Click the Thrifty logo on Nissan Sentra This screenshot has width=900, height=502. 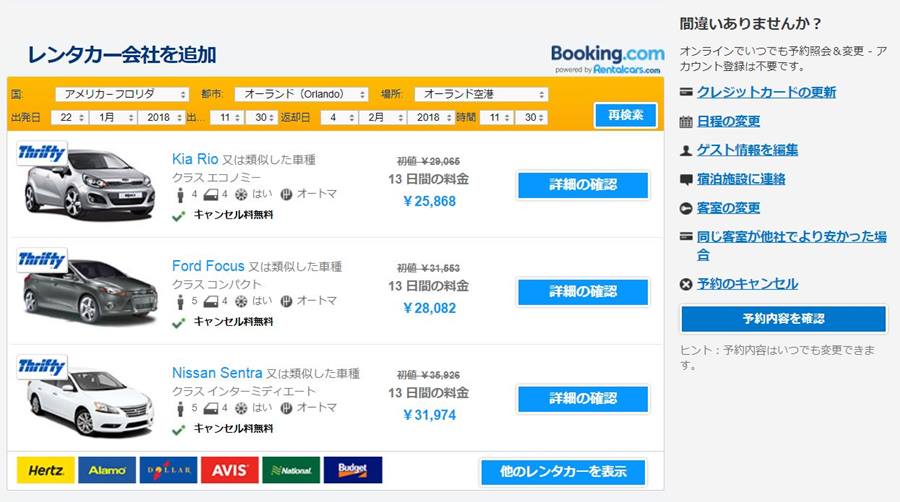42,367
